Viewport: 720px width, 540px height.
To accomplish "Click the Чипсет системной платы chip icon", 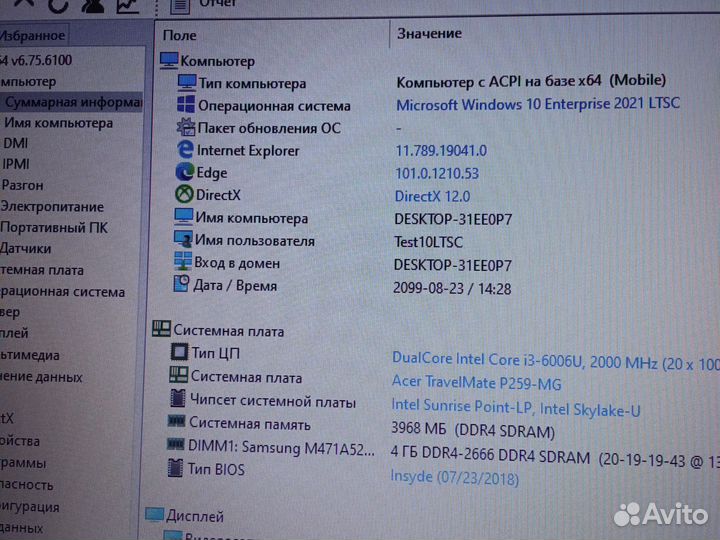I will coord(177,399).
